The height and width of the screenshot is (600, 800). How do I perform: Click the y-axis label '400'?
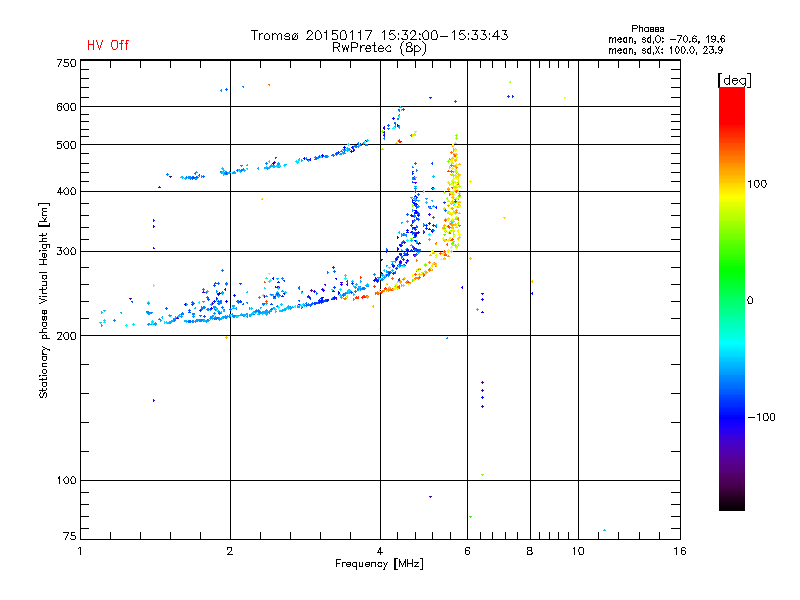(x=66, y=191)
